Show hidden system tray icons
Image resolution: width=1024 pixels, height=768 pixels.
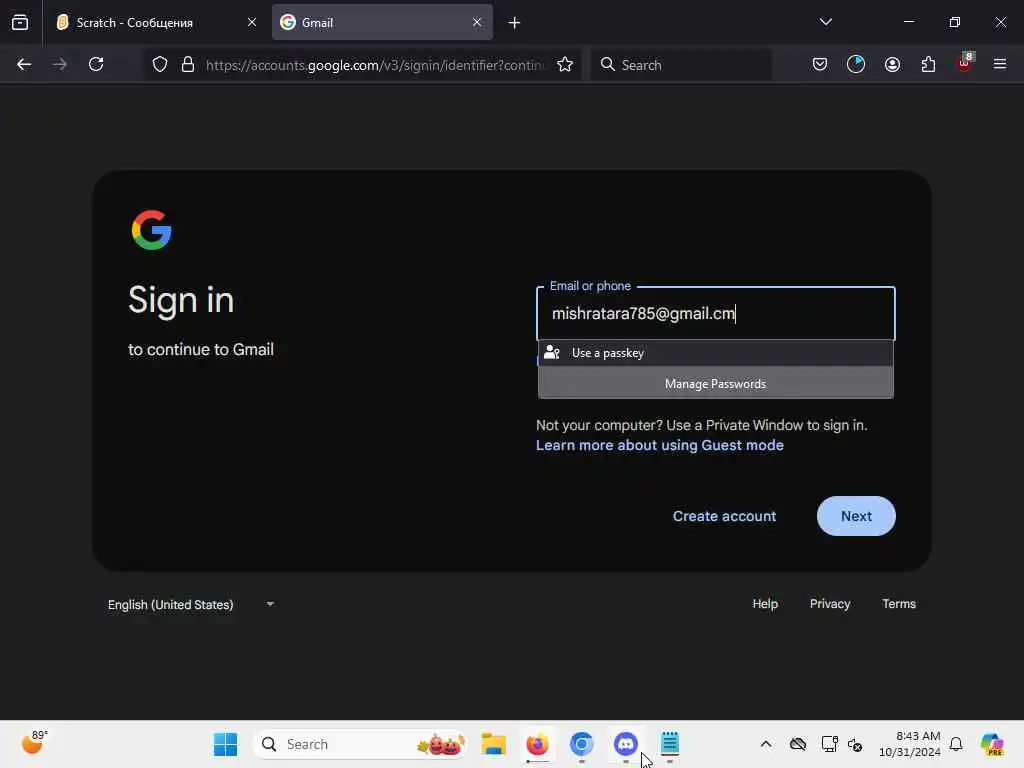tap(766, 744)
